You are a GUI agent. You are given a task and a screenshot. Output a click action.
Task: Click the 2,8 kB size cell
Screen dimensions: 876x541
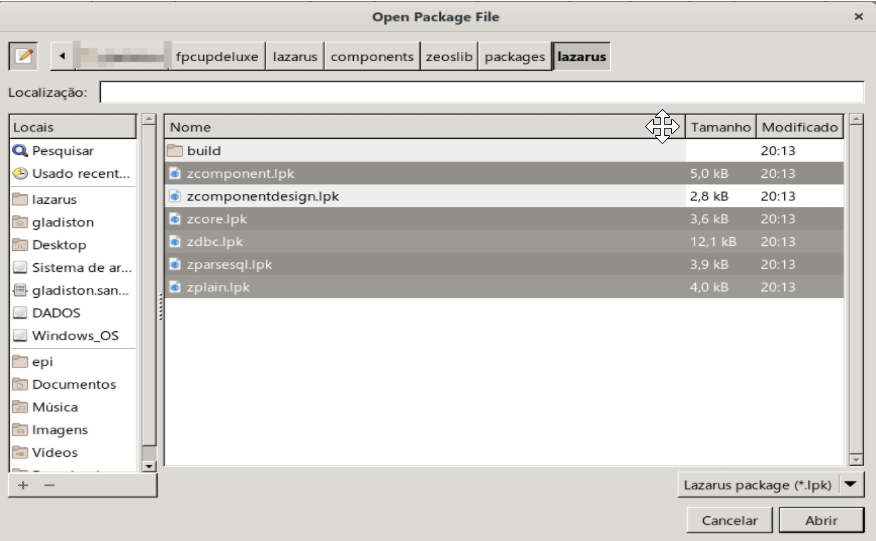(x=709, y=196)
